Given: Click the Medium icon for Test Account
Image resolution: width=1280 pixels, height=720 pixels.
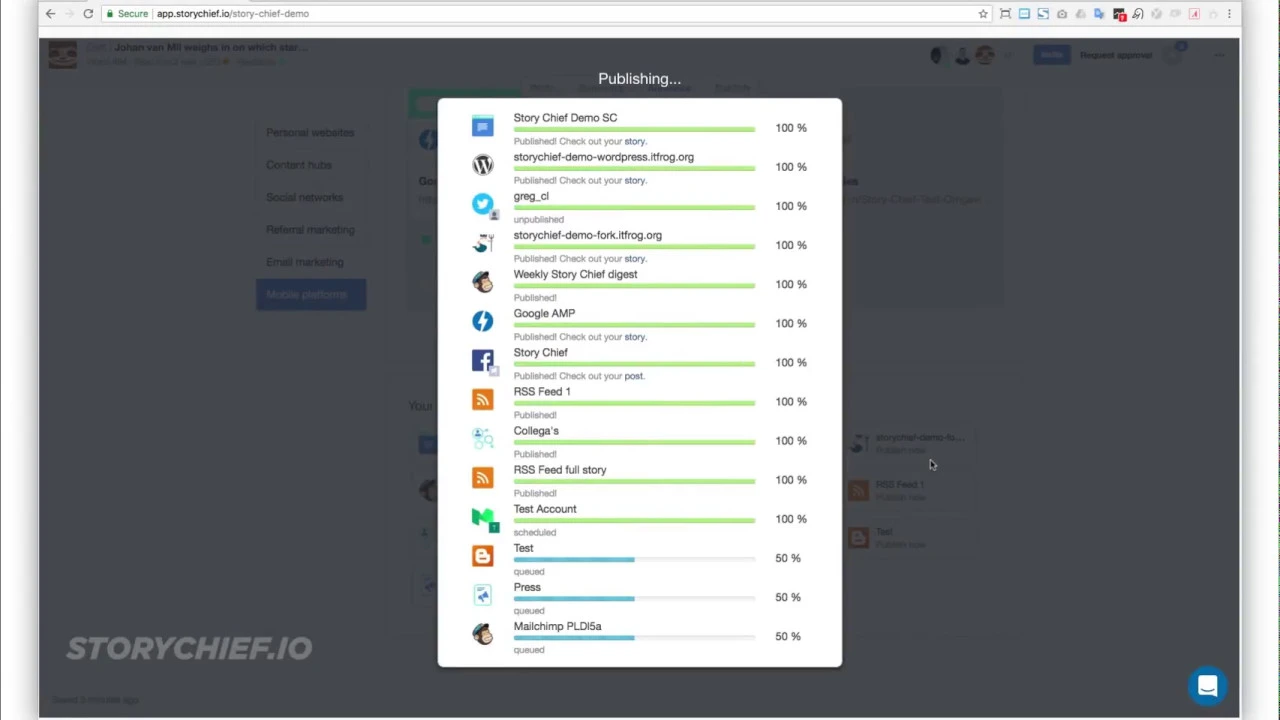Looking at the screenshot, I should click(x=483, y=517).
